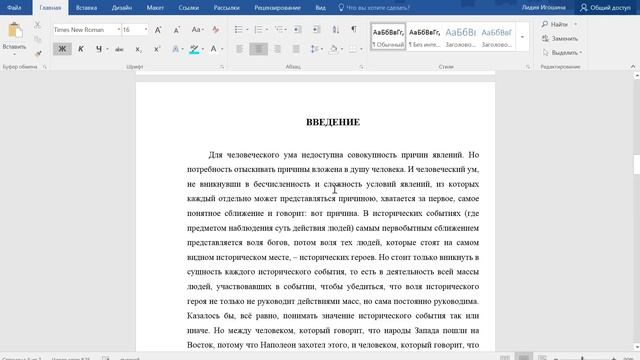Align text to the right

click(x=277, y=49)
